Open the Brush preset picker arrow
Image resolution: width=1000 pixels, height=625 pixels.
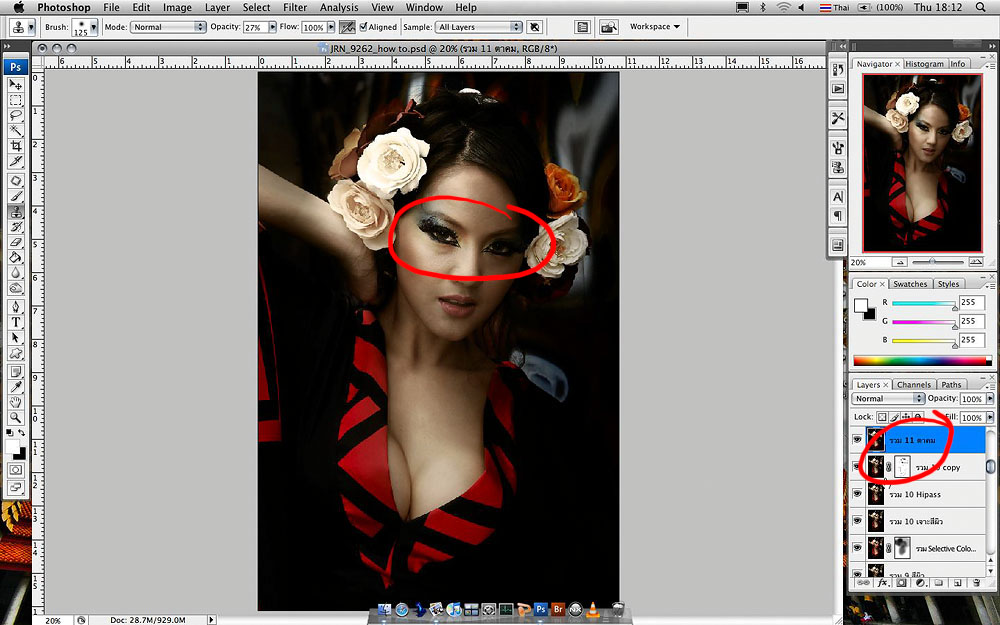(x=94, y=27)
